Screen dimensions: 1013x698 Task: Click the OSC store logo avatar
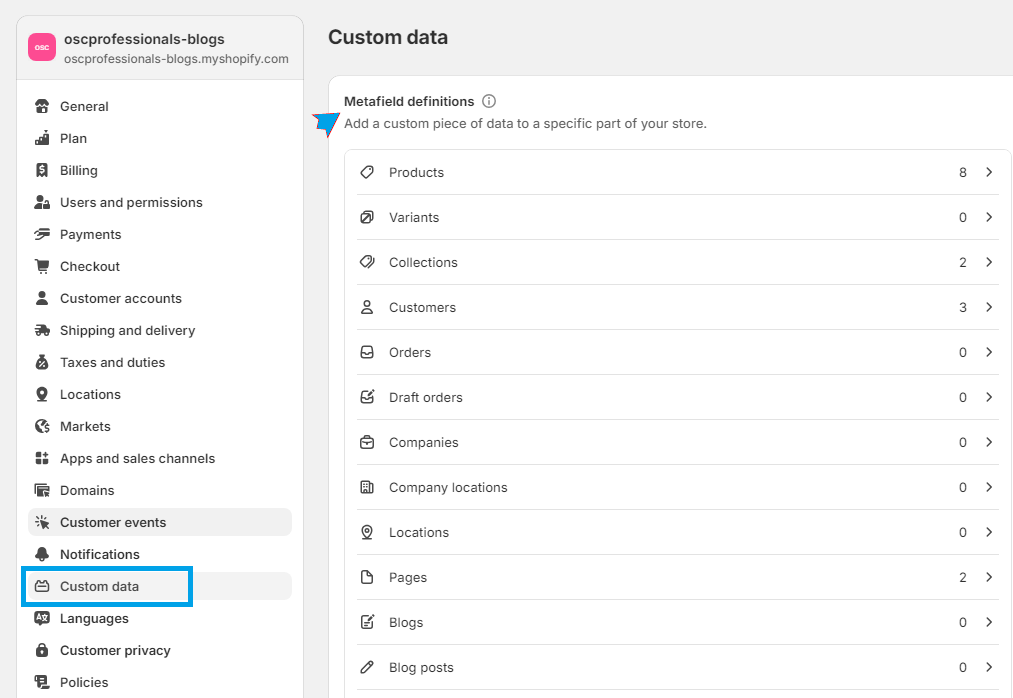point(42,48)
